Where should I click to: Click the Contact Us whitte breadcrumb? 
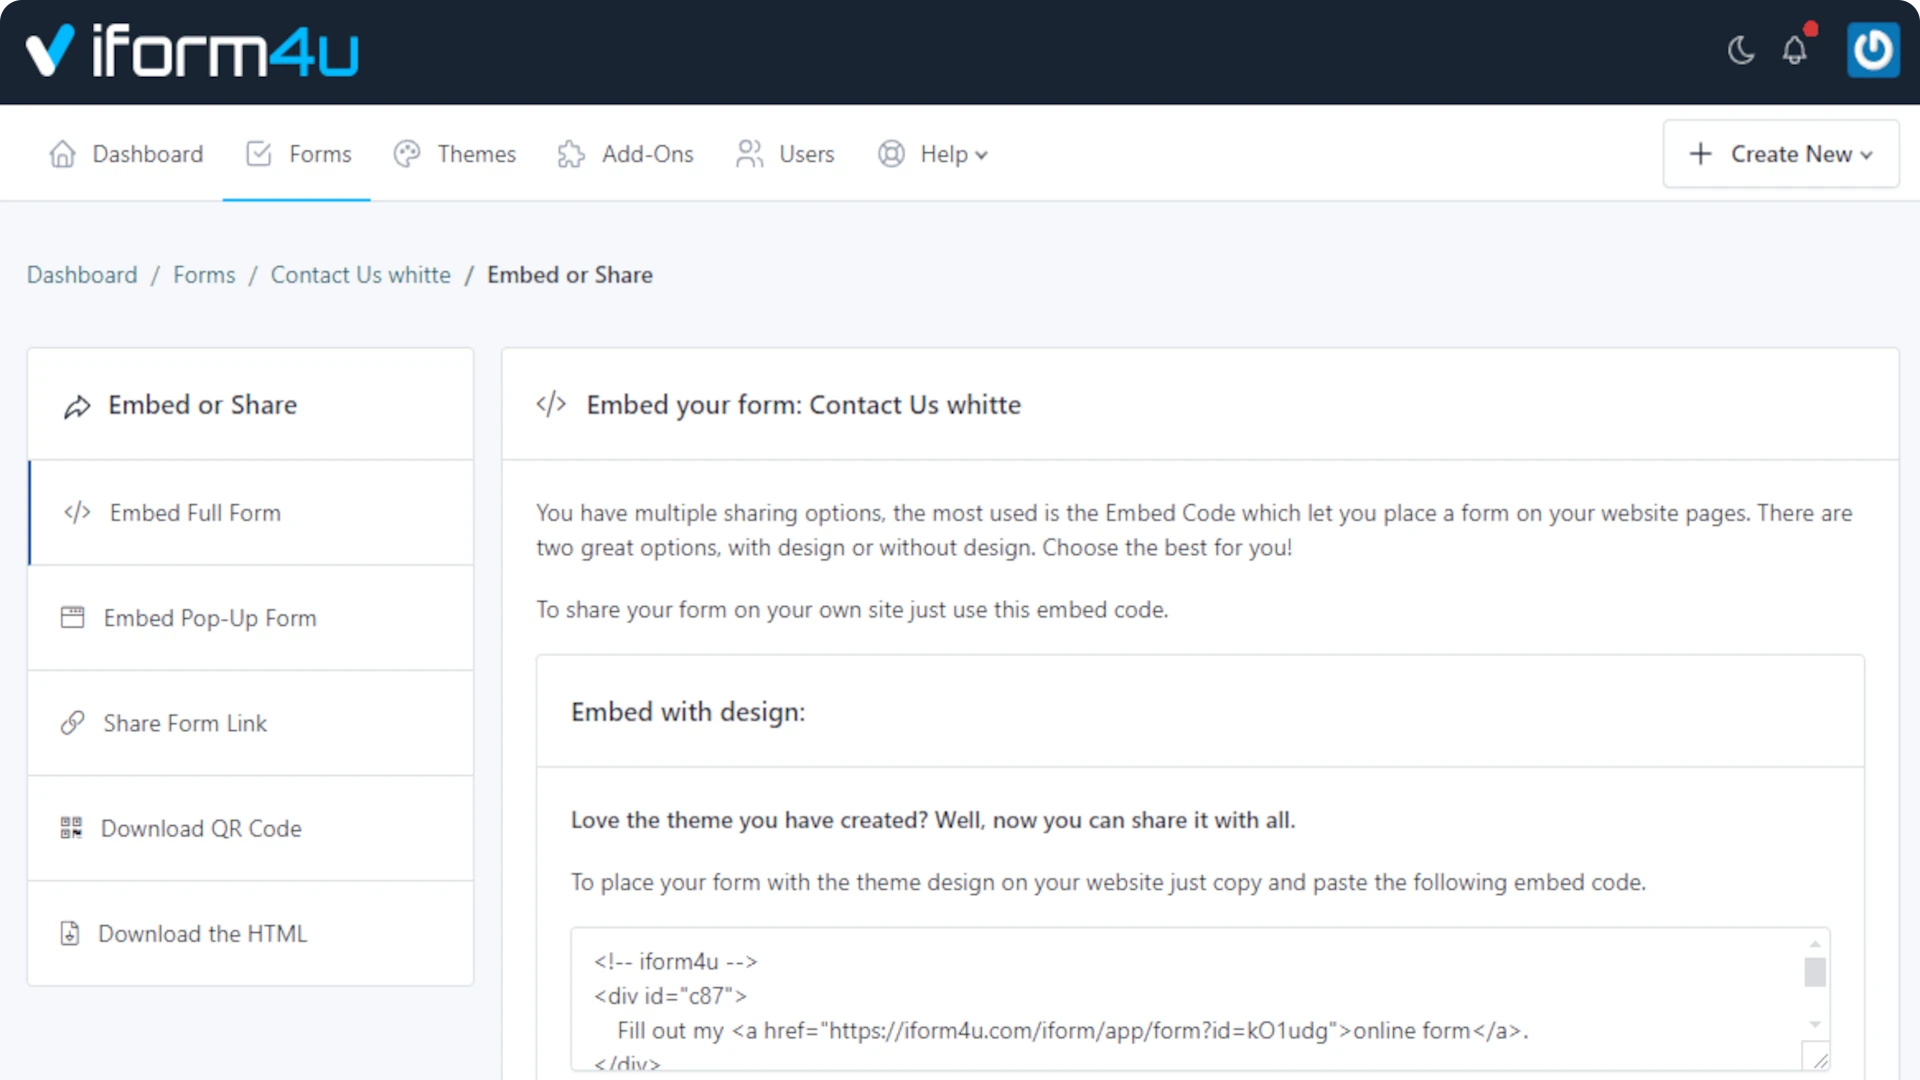pos(360,274)
